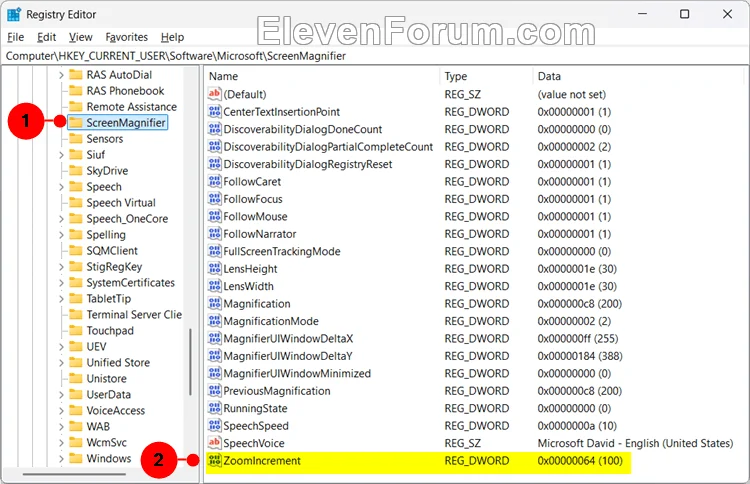Click the Touchpad folder icon
This screenshot has height=484, width=750.
[x=76, y=330]
